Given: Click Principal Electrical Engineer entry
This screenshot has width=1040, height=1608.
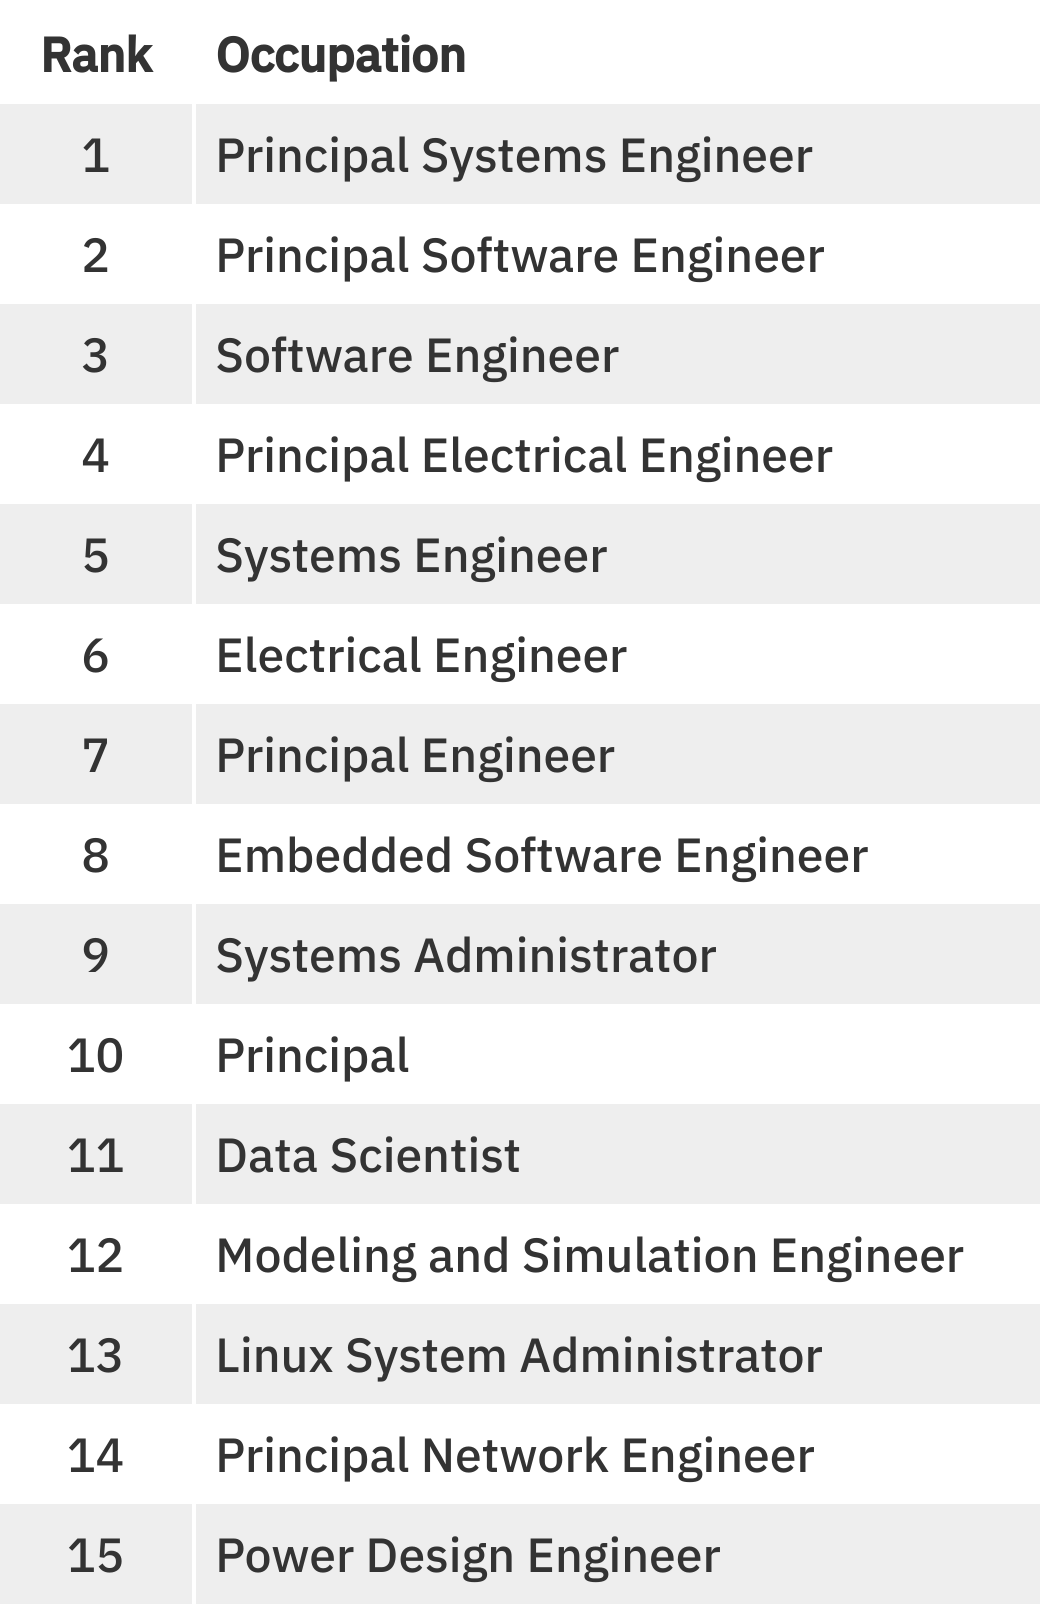Looking at the screenshot, I should click(524, 456).
